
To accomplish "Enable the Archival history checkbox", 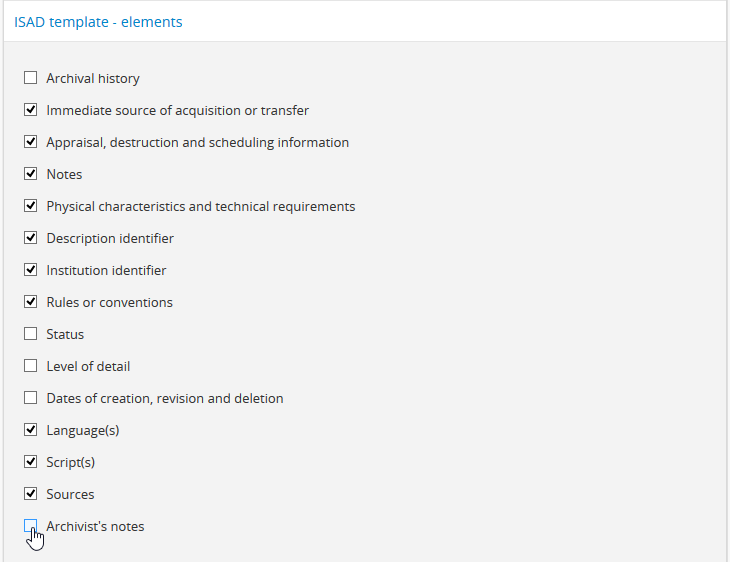I will point(31,78).
